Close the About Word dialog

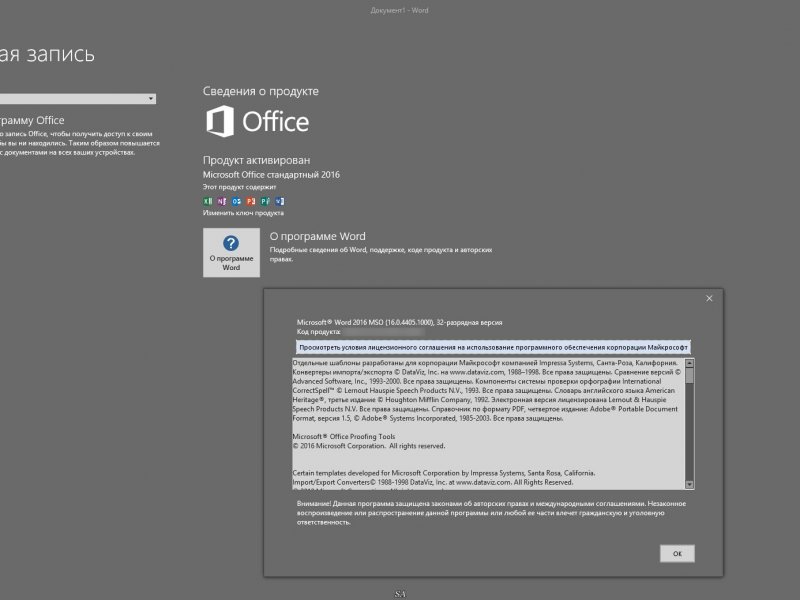pyautogui.click(x=709, y=298)
